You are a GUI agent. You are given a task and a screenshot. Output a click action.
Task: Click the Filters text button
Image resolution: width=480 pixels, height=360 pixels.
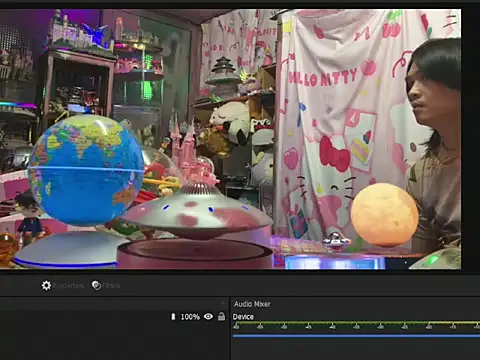point(111,286)
